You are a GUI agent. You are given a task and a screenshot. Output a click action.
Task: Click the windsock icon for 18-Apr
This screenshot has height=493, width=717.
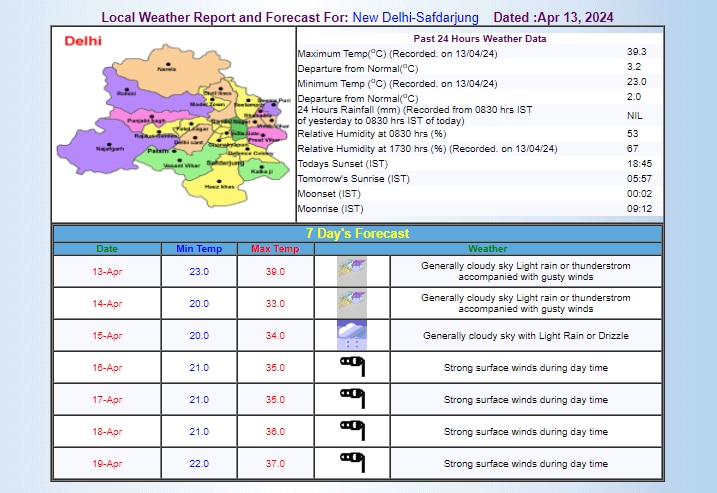353,431
